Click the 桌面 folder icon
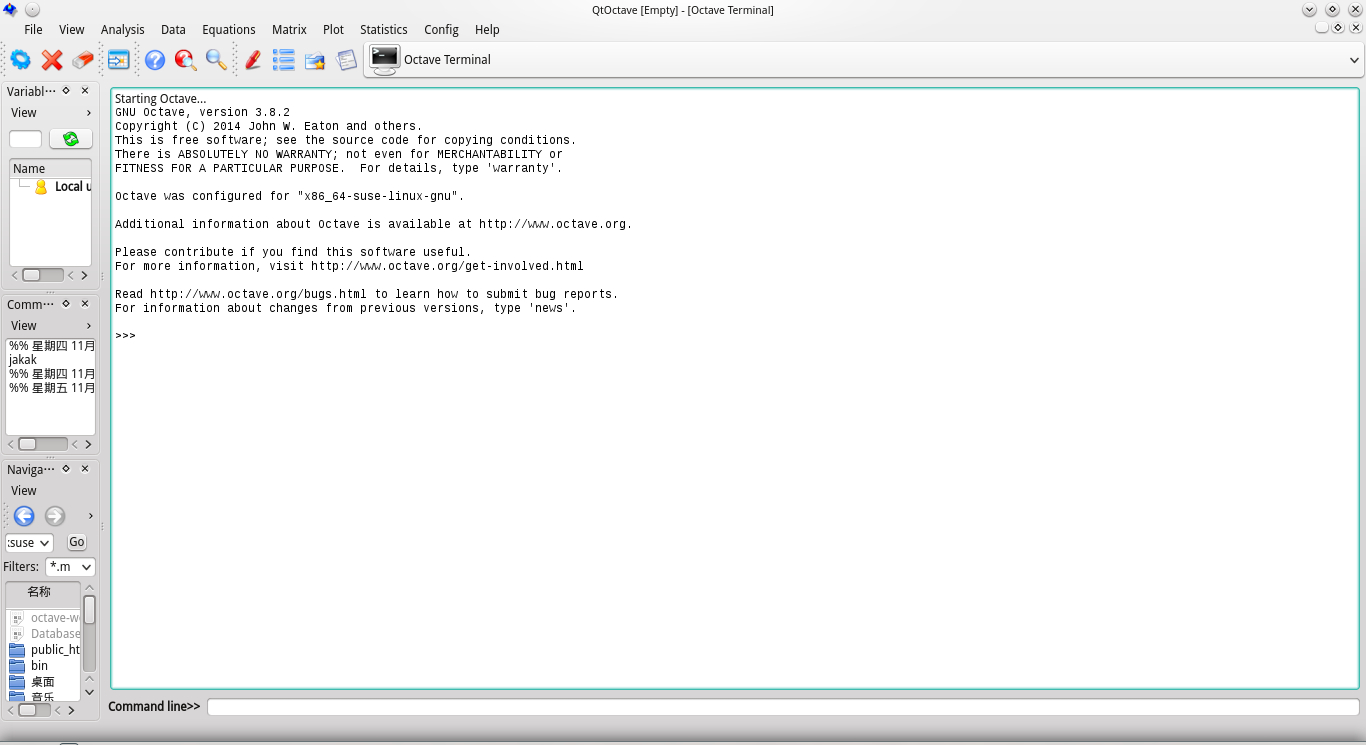Image resolution: width=1366 pixels, height=745 pixels. tap(17, 682)
